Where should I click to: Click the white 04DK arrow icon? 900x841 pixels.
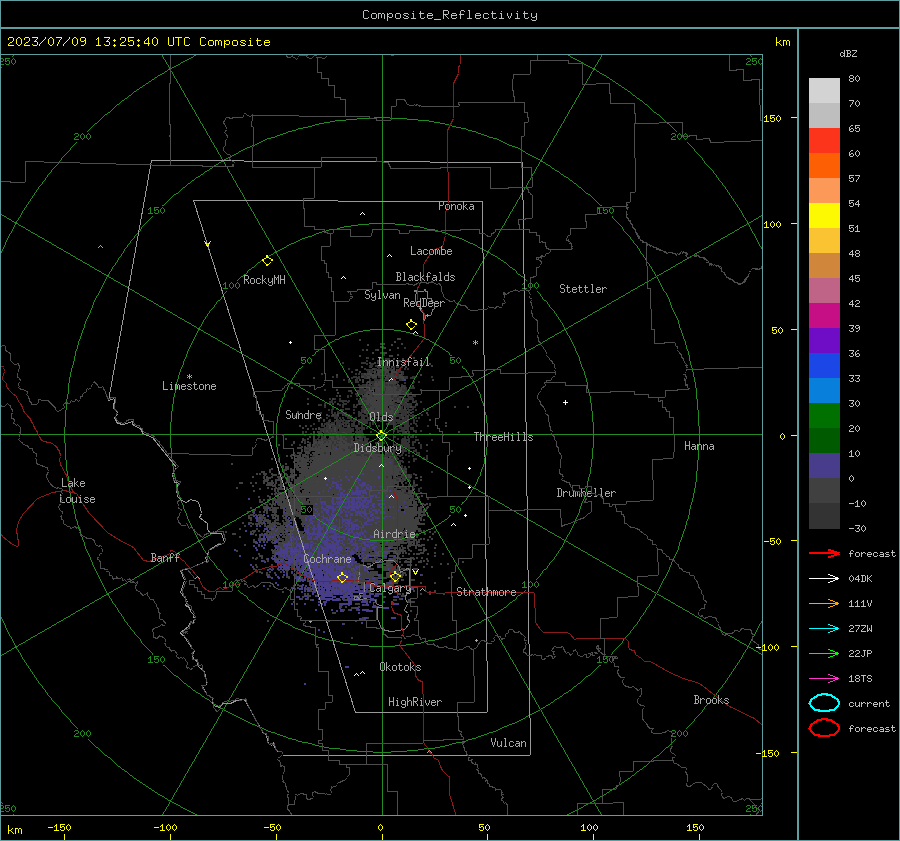[824, 579]
